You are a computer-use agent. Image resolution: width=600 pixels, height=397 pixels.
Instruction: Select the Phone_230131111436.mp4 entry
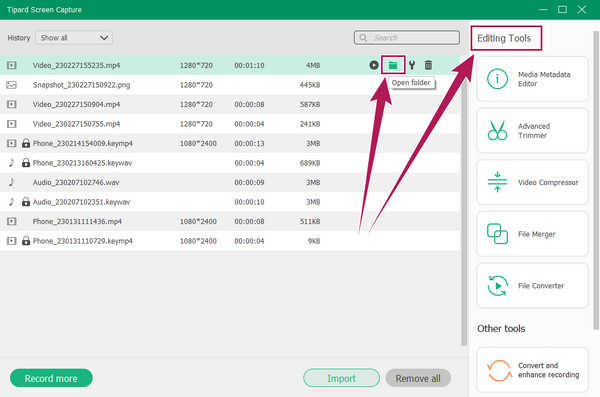(230, 221)
